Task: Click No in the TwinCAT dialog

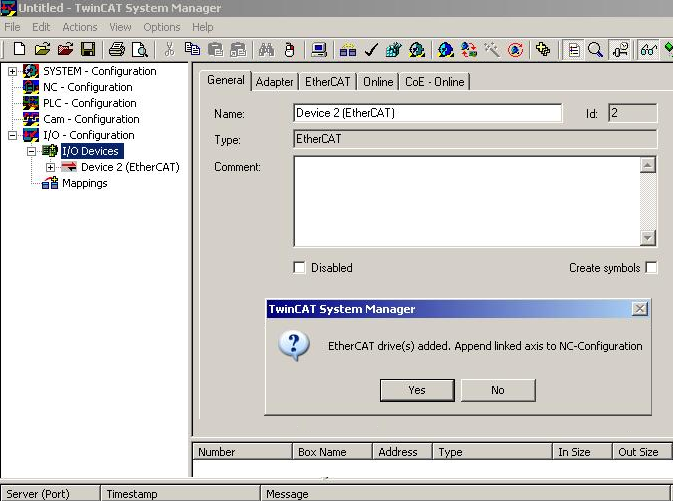Action: tap(498, 390)
